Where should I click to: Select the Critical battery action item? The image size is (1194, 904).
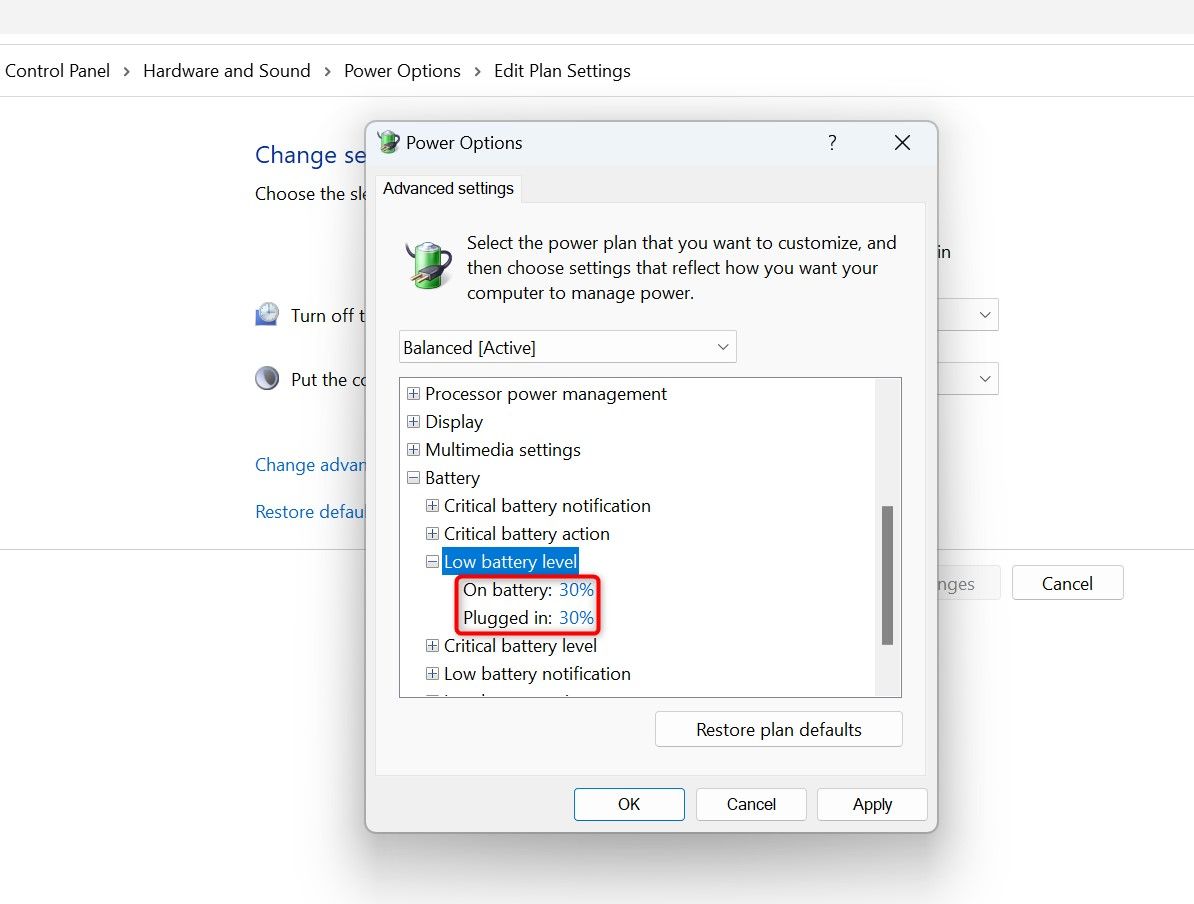pos(526,534)
